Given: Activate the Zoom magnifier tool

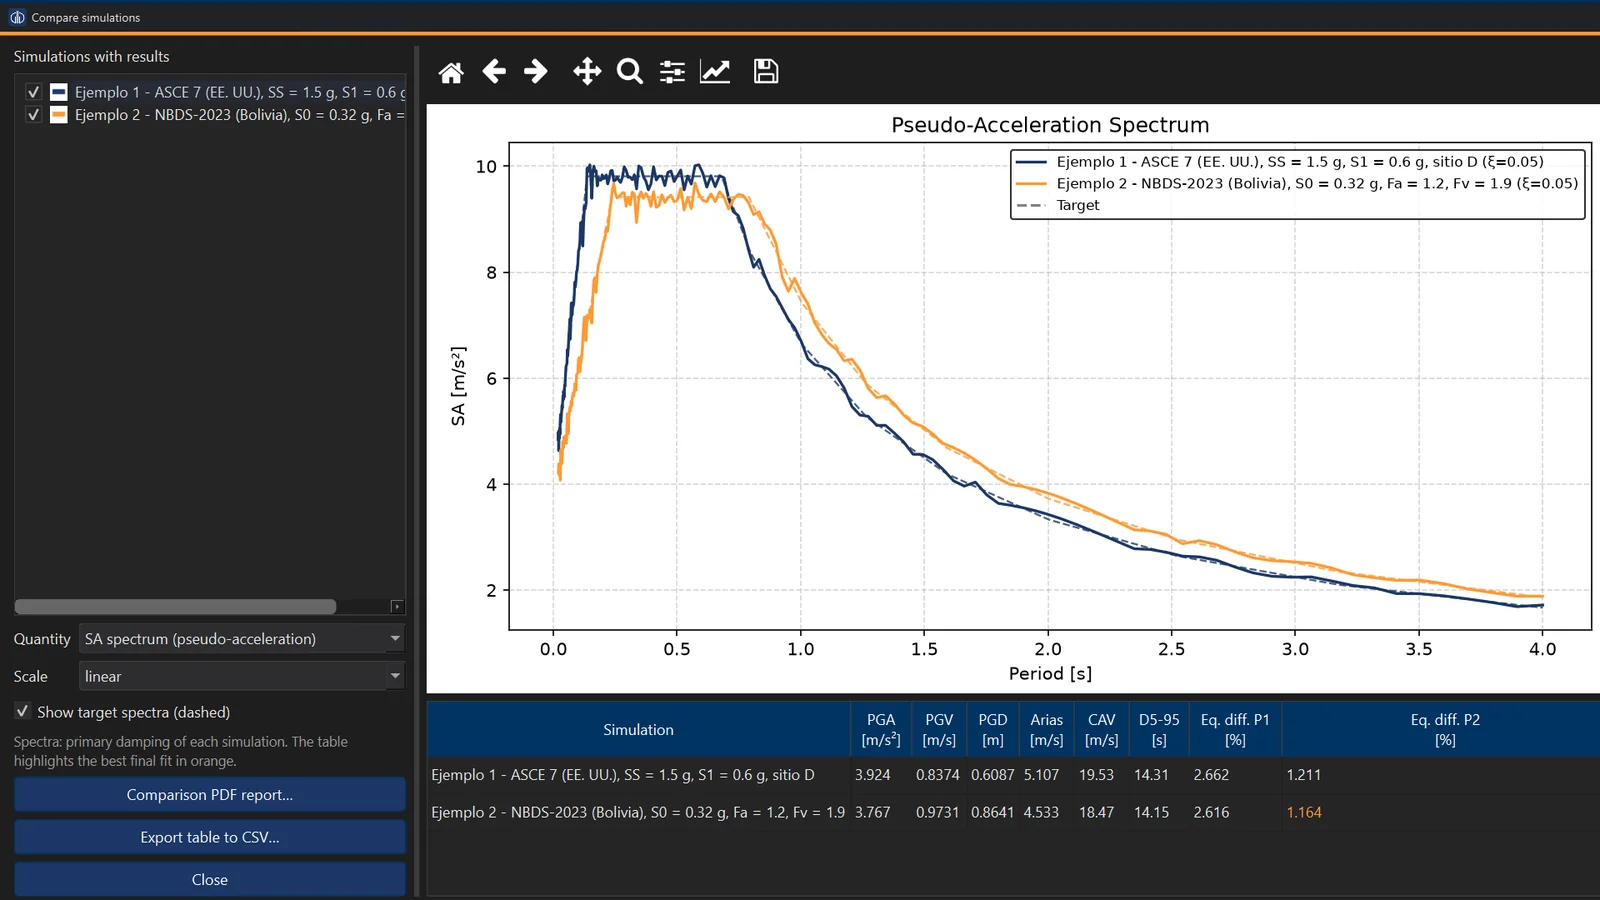Looking at the screenshot, I should tap(630, 71).
